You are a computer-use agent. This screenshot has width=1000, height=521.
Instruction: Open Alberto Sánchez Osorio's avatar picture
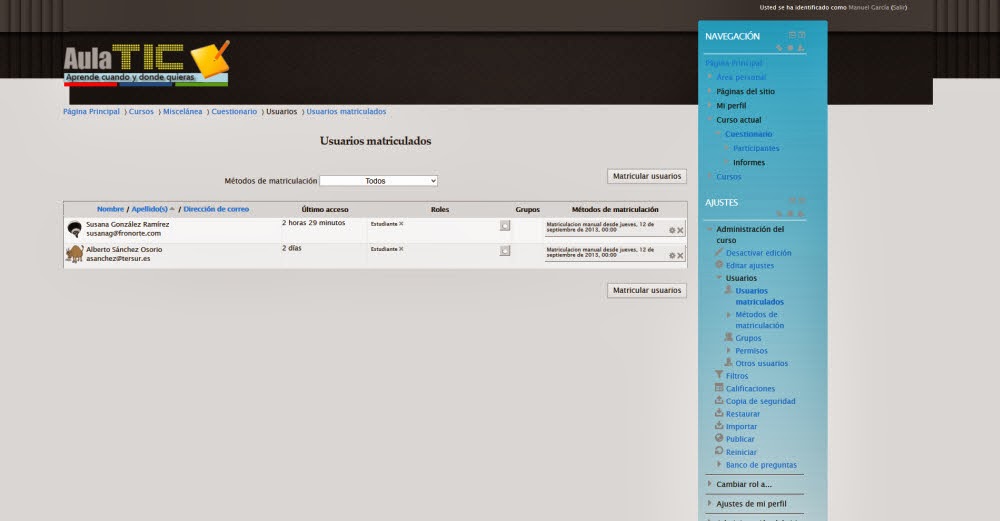click(x=75, y=254)
